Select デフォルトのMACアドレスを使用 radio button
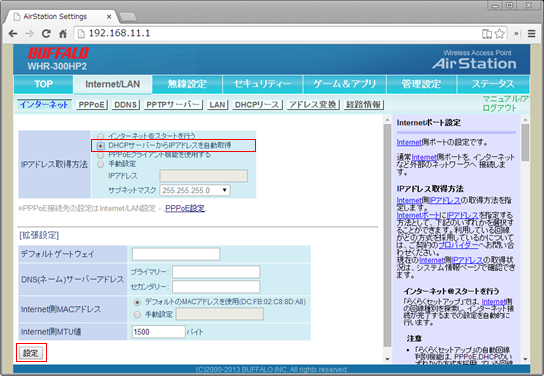This screenshot has height=376, width=544. click(x=137, y=302)
